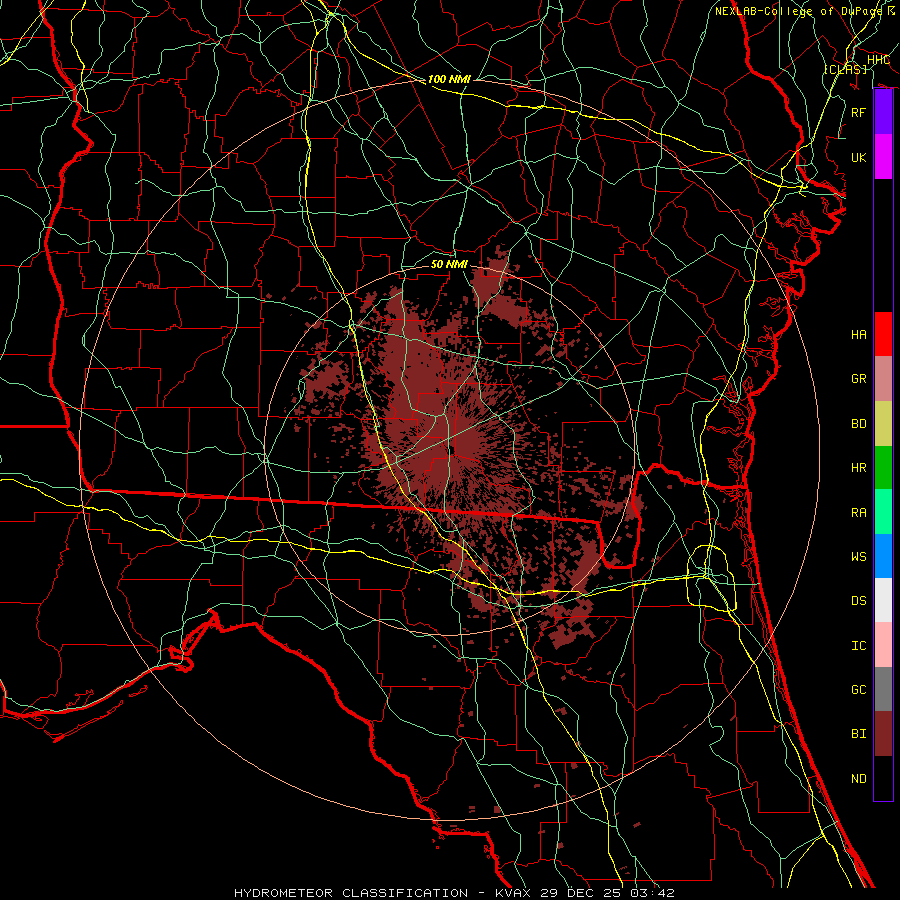Select the GC gray legend swatch

point(883,689)
